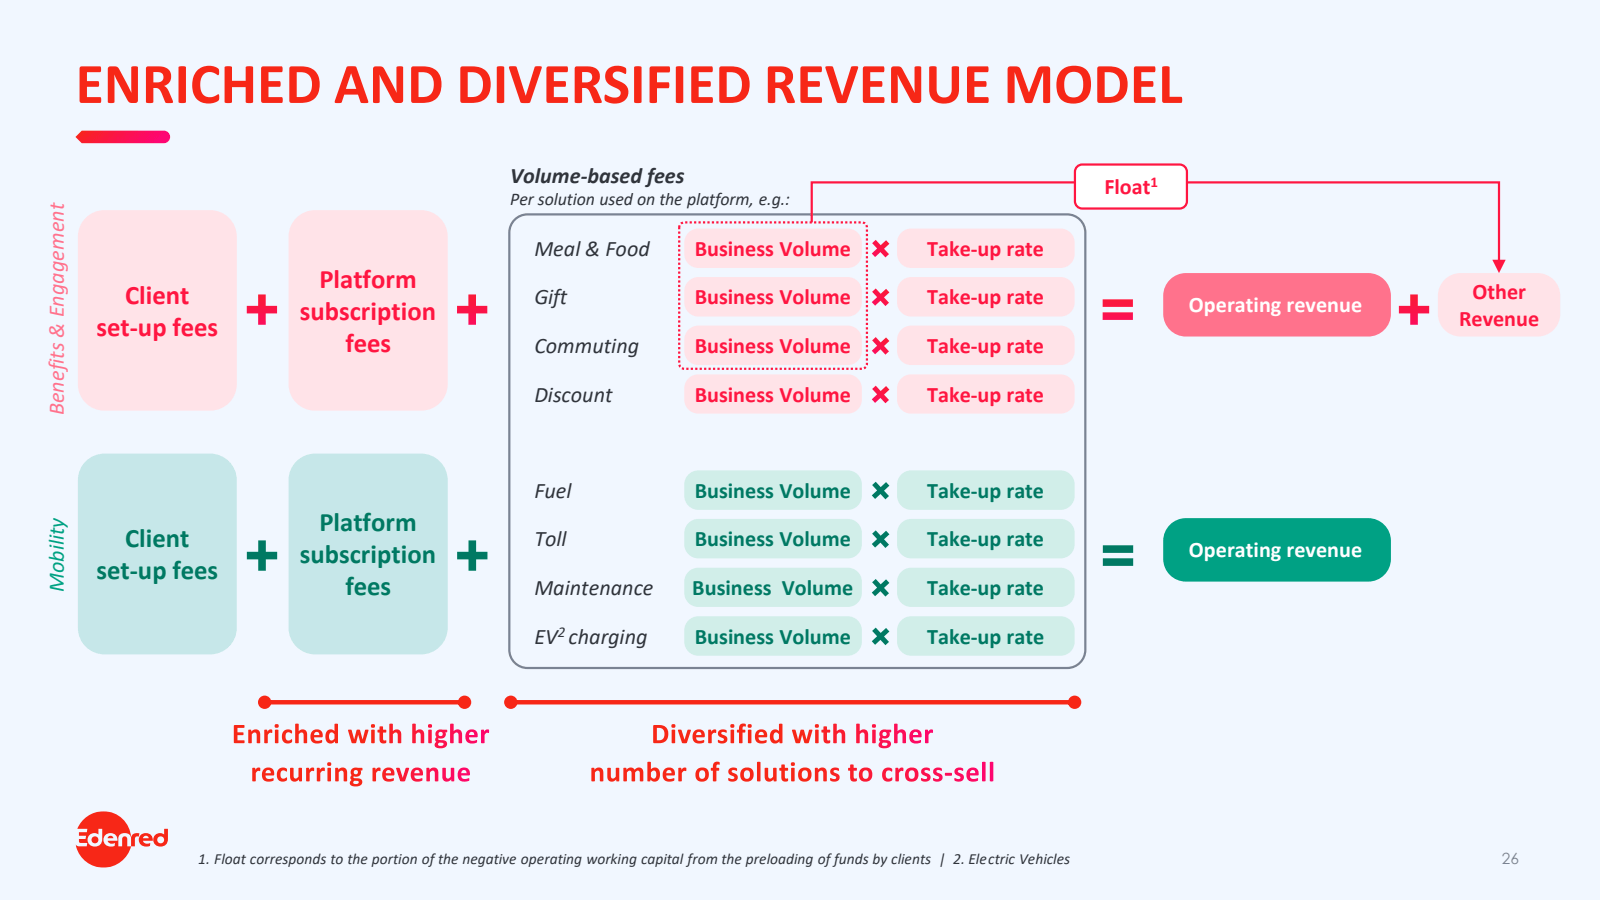Click Benefits & Engagement vertical label
The image size is (1600, 900).
pyautogui.click(x=57, y=309)
